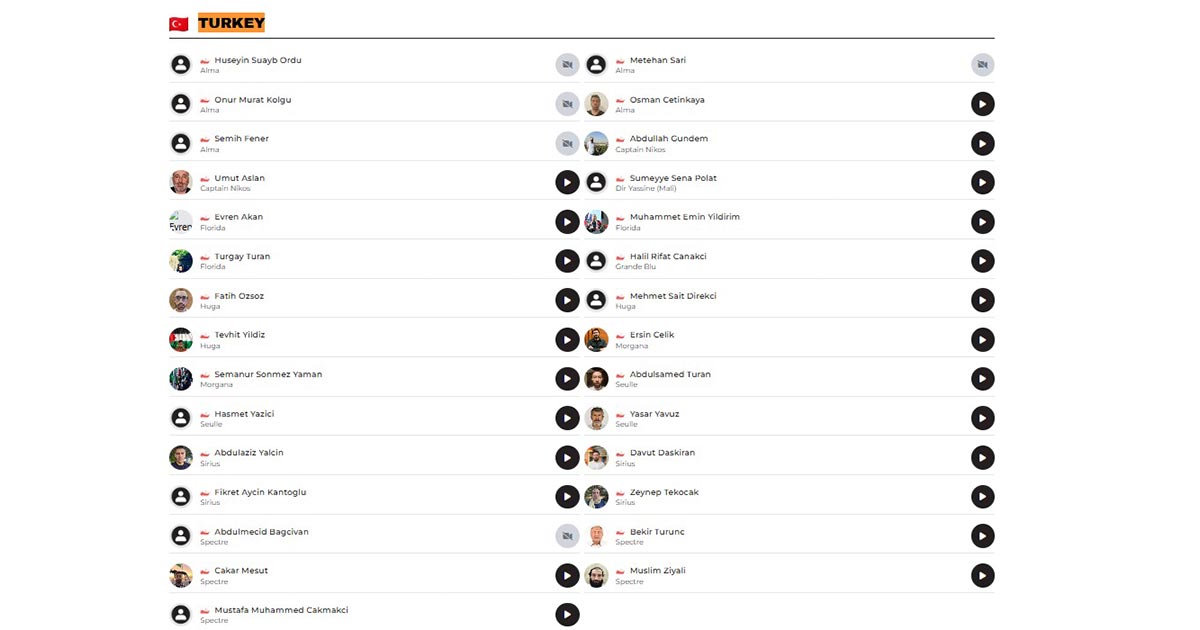Play Osman Cetinkaya's video
Screen dimensions: 1200x630
tap(982, 104)
